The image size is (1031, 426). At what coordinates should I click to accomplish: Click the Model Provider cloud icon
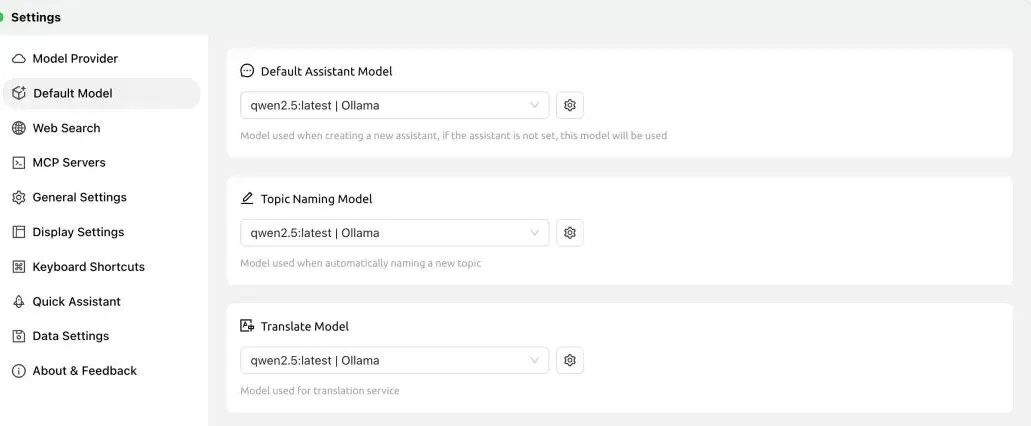point(19,59)
